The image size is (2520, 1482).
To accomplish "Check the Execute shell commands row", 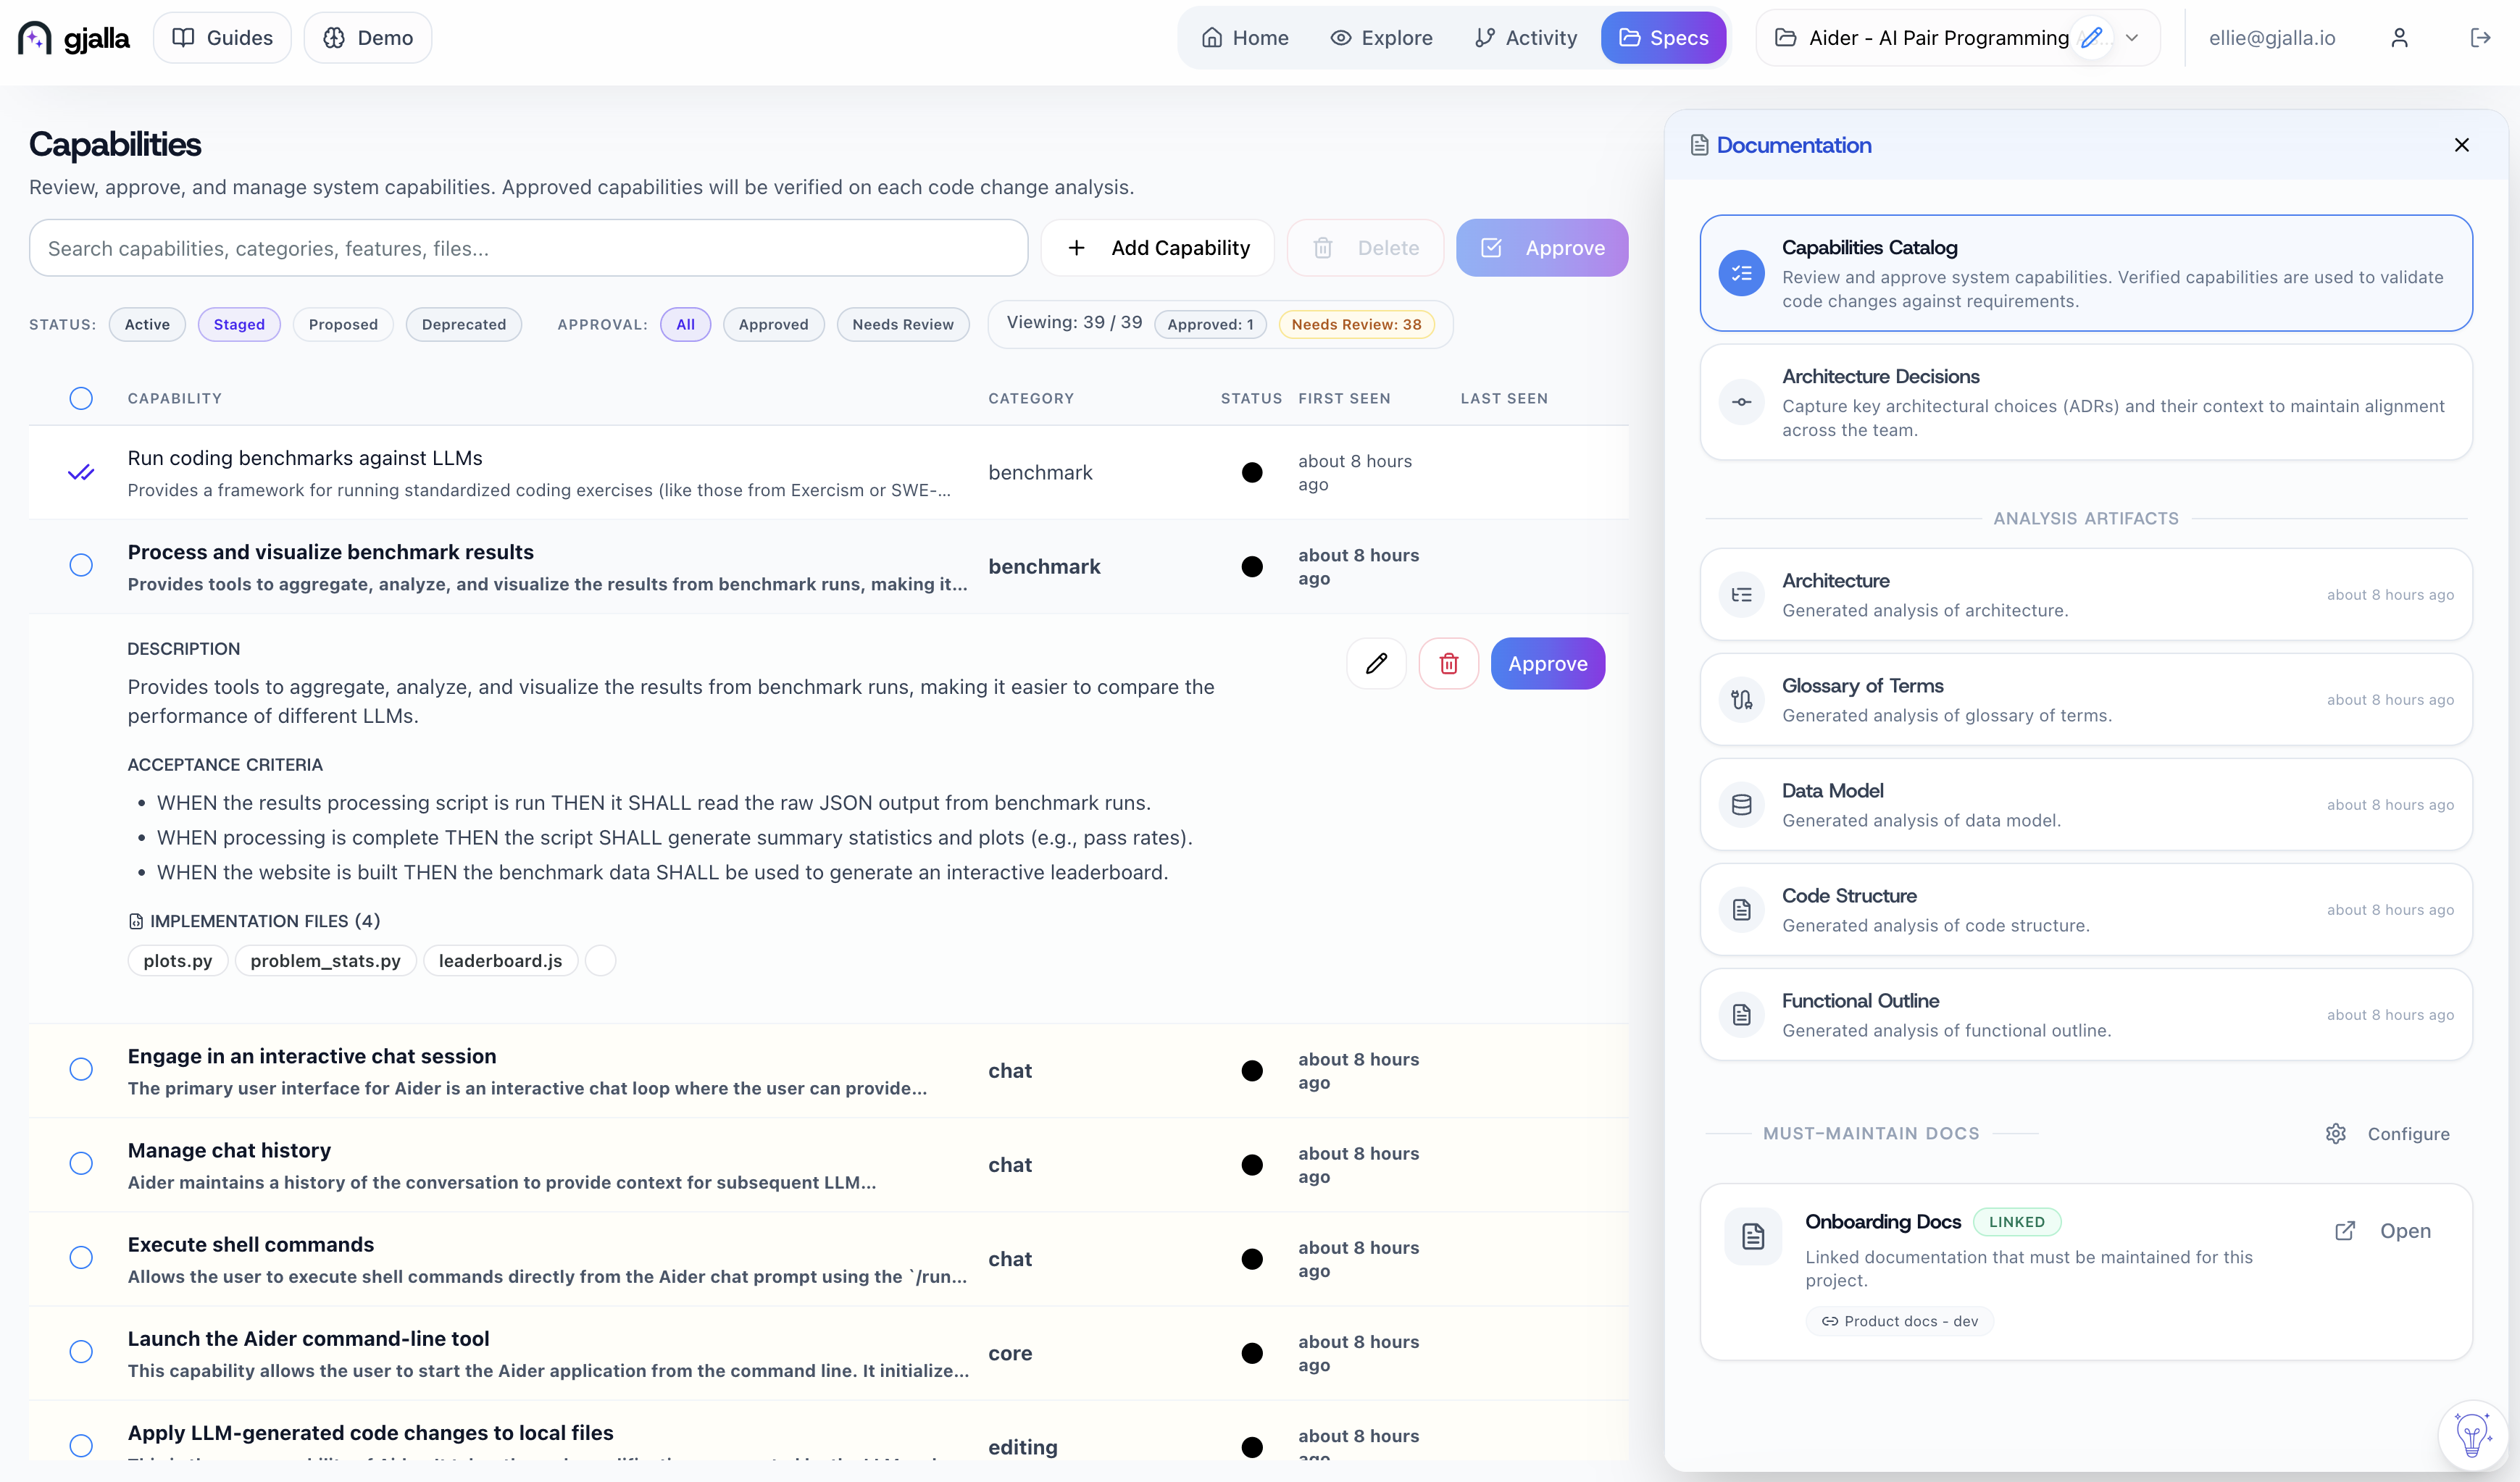I will [x=81, y=1257].
